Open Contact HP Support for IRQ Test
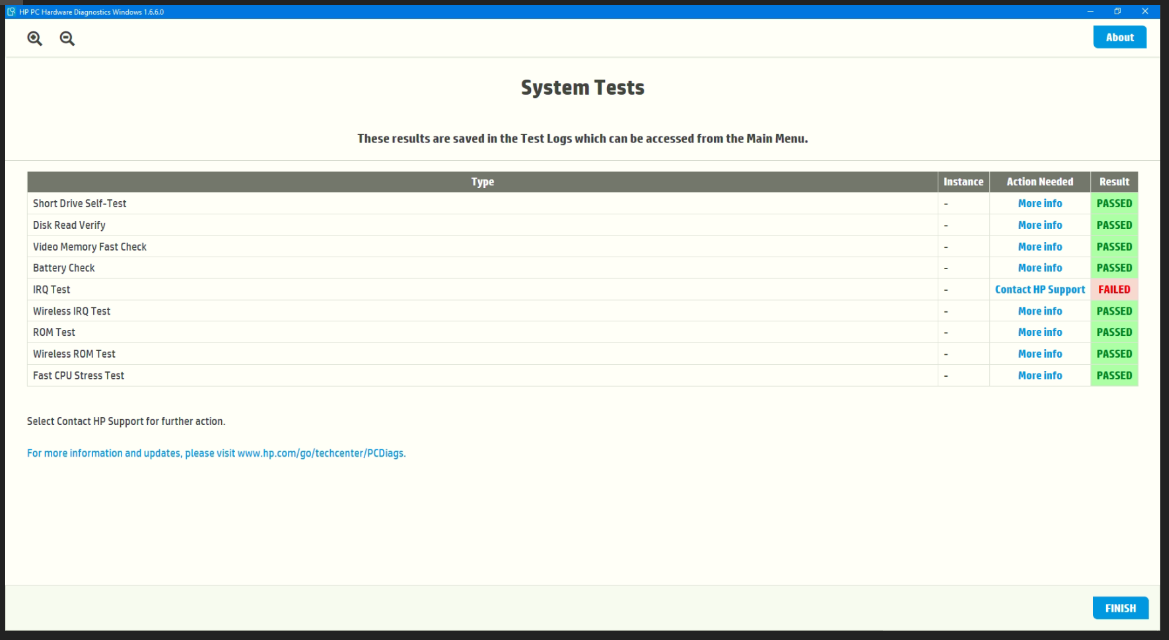Screen dimensions: 1169x640 point(1040,289)
